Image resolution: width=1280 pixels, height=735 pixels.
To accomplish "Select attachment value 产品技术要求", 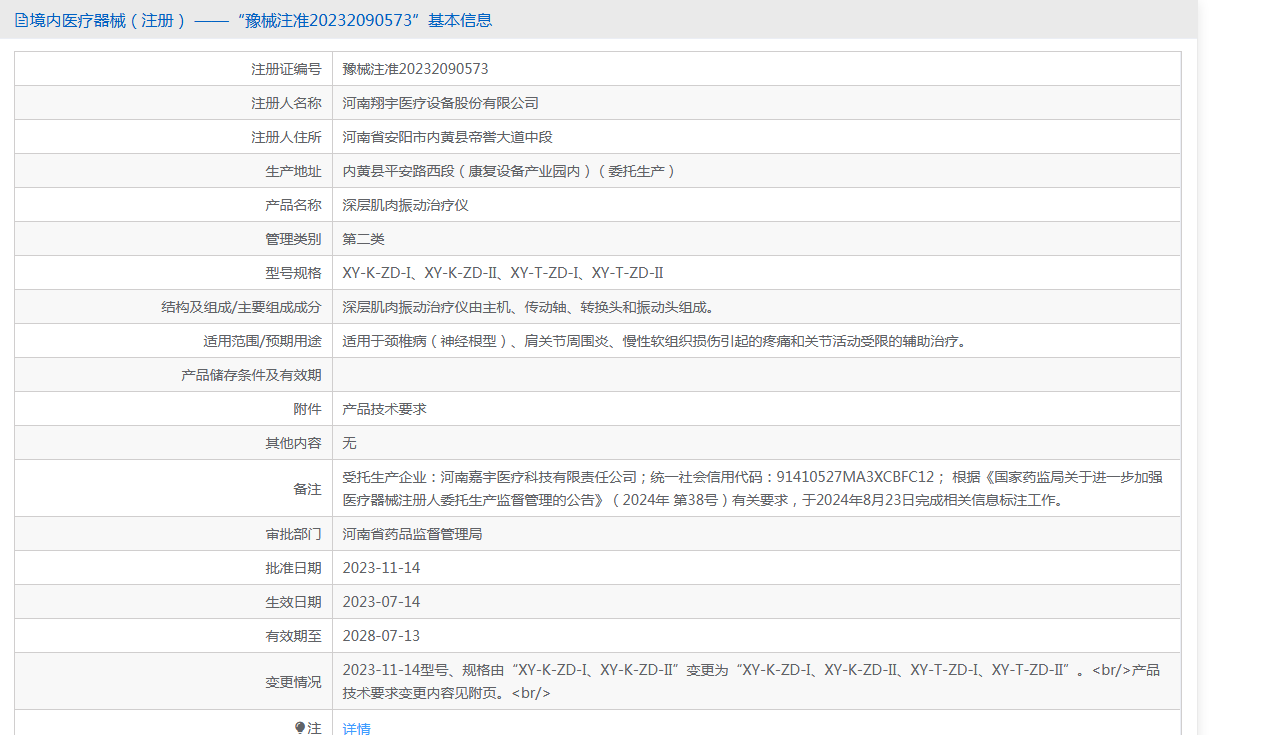I will (385, 409).
